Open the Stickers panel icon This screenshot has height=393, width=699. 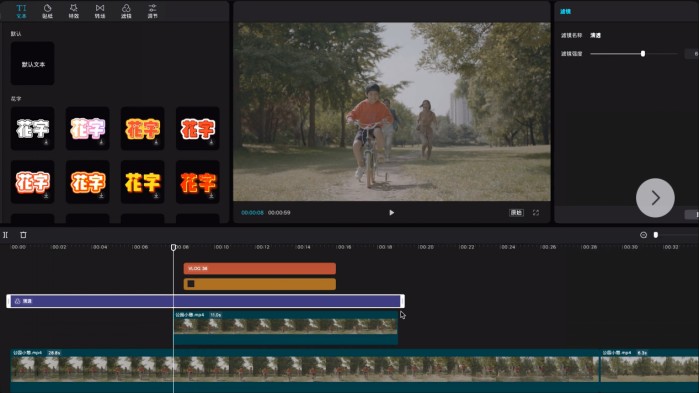47,11
